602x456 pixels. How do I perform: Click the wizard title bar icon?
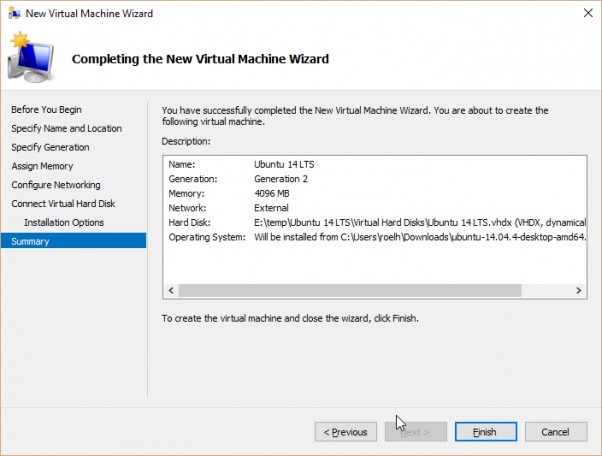click(x=14, y=13)
